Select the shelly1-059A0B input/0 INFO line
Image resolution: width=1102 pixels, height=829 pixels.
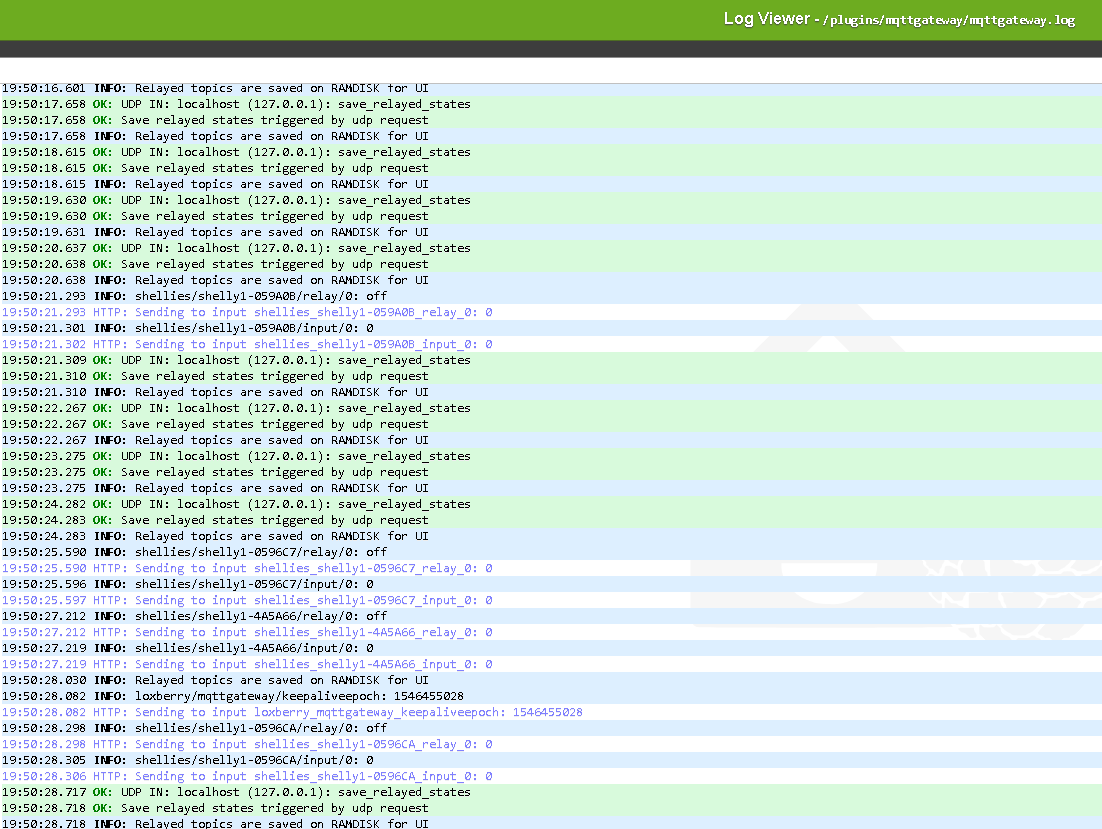pos(240,328)
